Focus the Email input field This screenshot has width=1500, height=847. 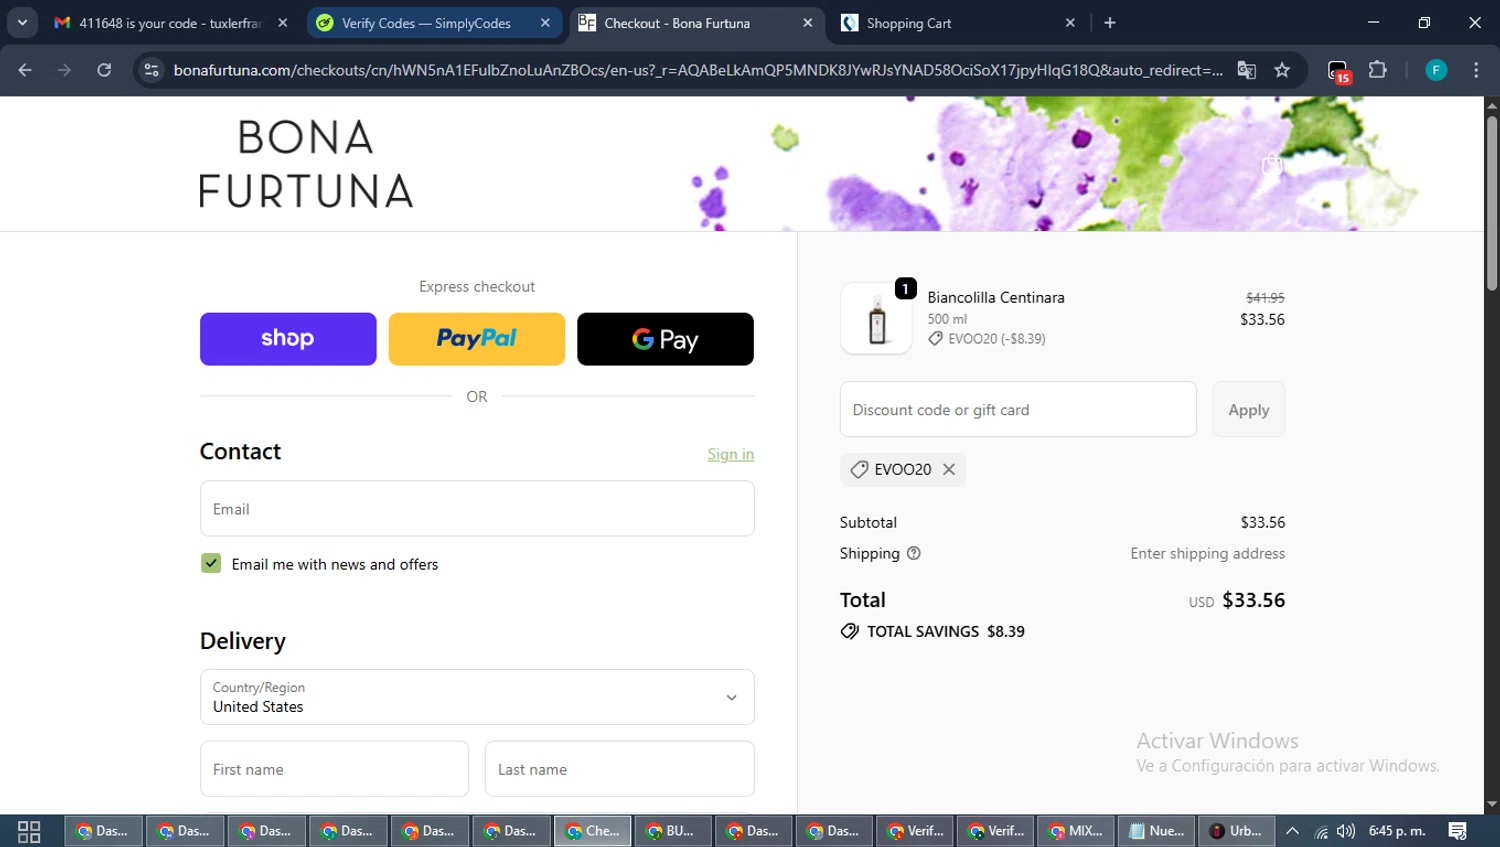(477, 509)
